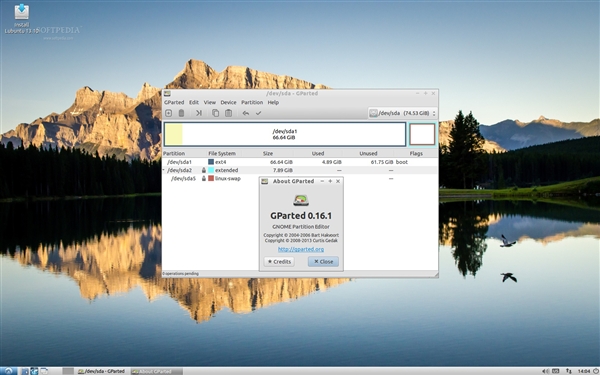
Task: Open the GParted menu
Action: 174,103
